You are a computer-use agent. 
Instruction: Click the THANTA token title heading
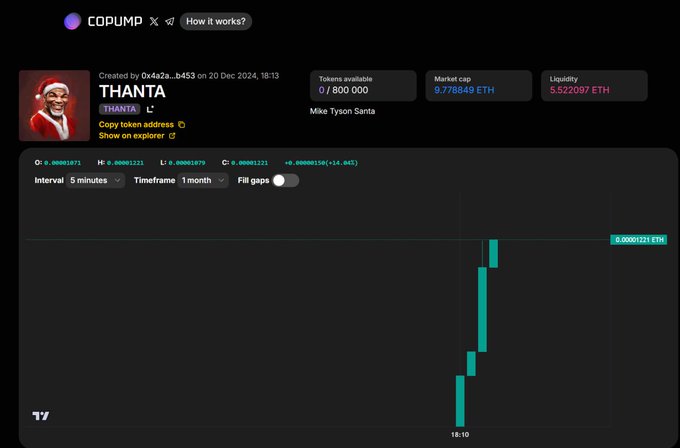pyautogui.click(x=132, y=92)
